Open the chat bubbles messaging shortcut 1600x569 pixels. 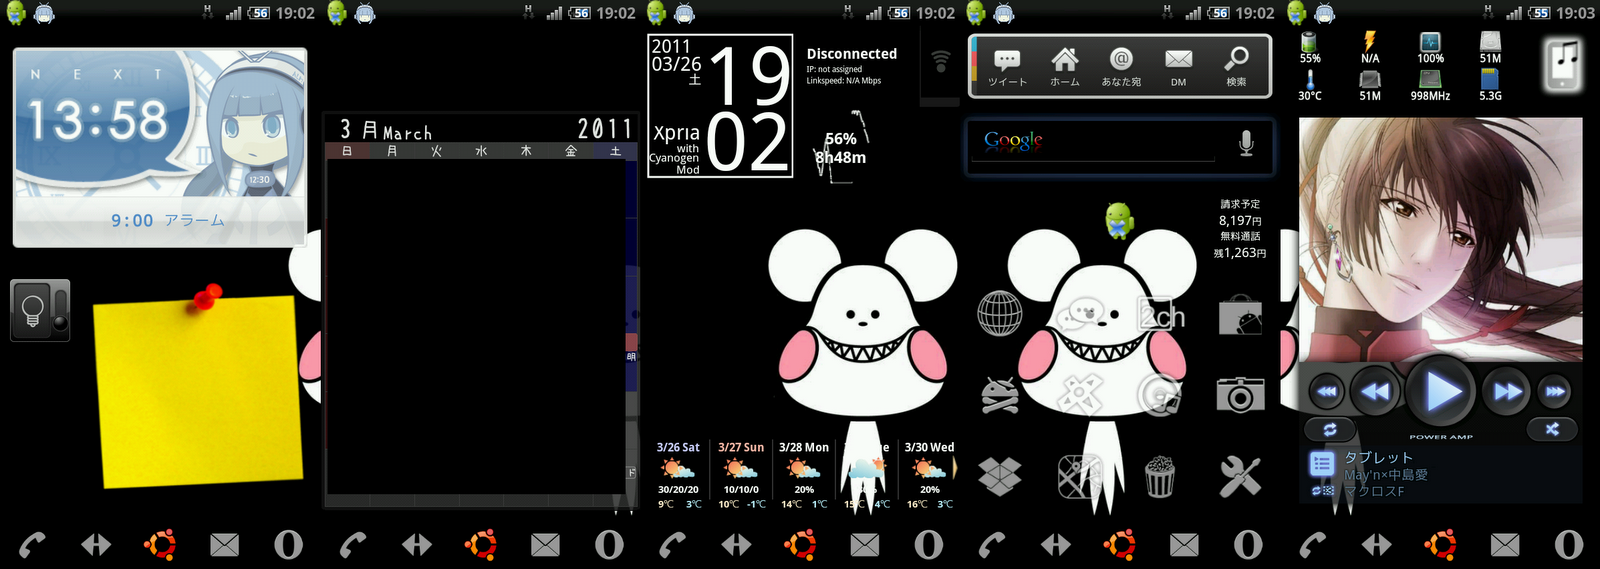tap(1080, 315)
